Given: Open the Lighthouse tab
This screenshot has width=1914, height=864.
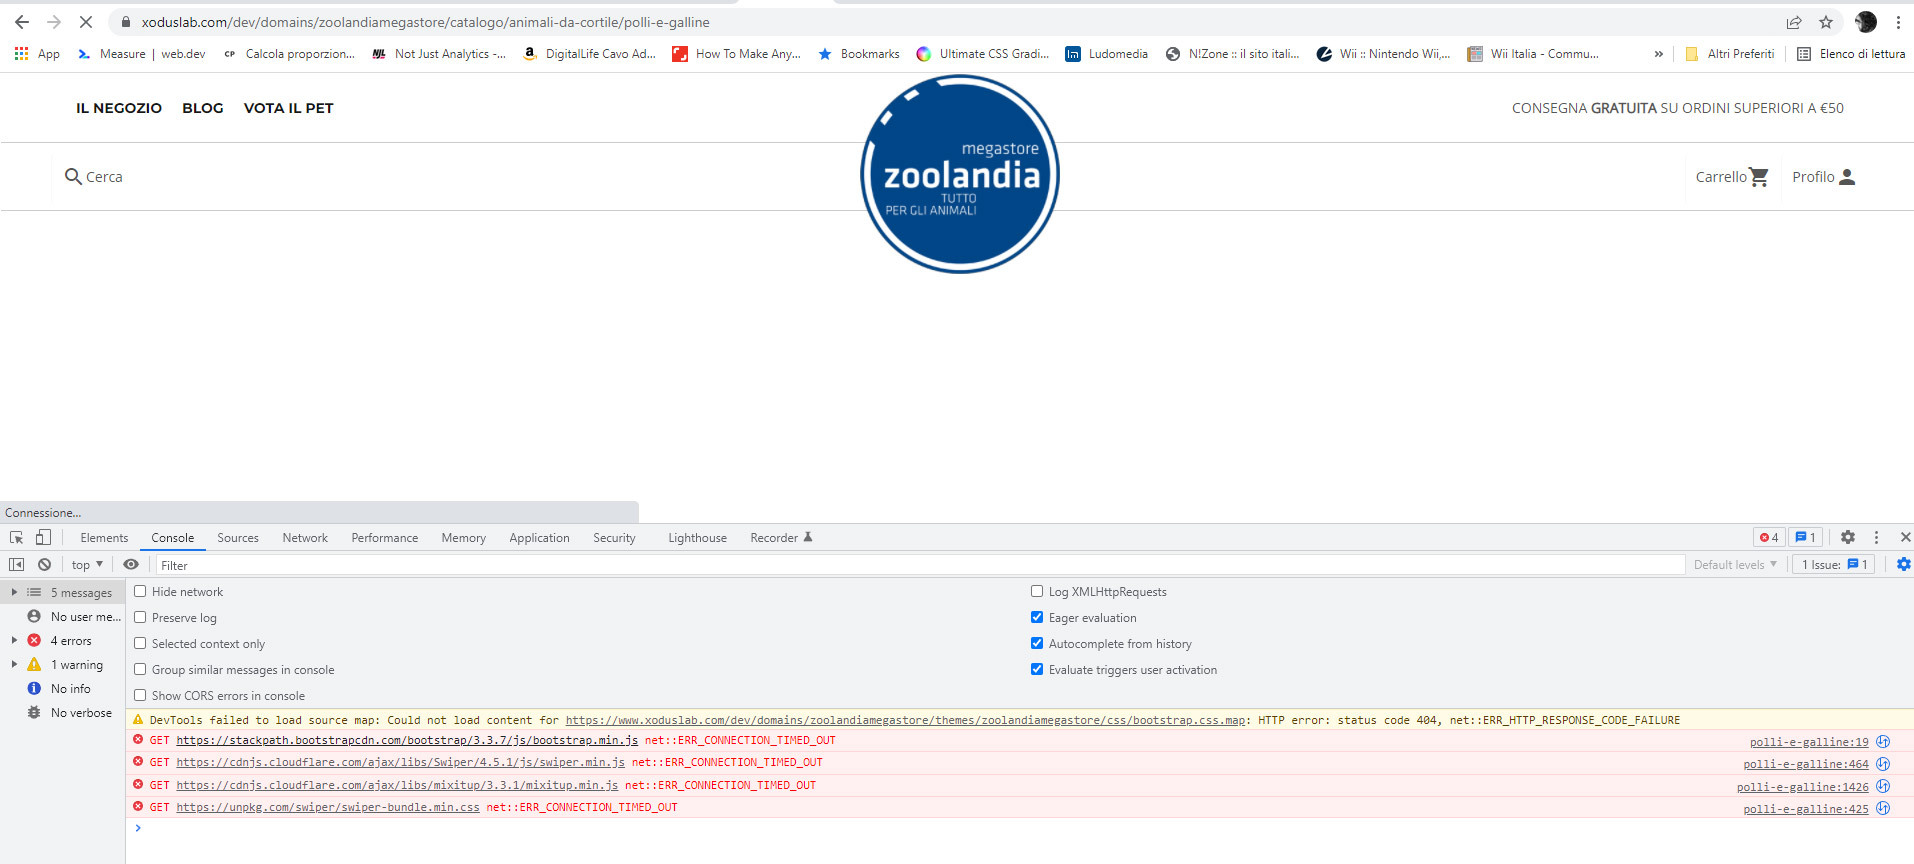Looking at the screenshot, I should pos(697,538).
